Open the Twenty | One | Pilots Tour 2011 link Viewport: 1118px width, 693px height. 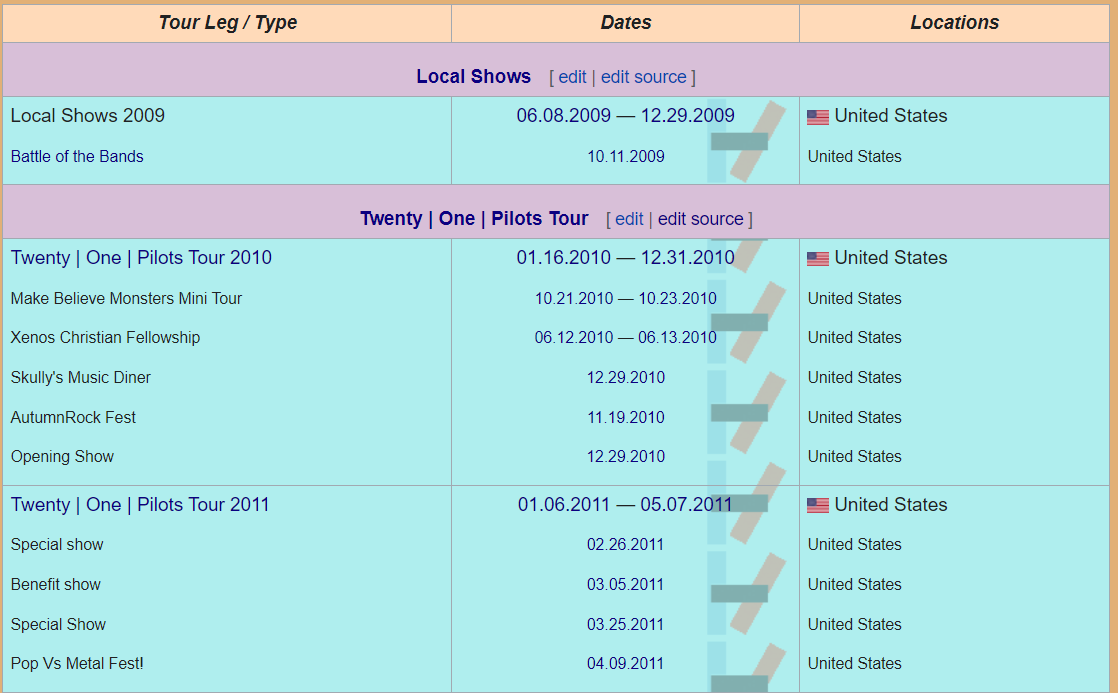(140, 505)
